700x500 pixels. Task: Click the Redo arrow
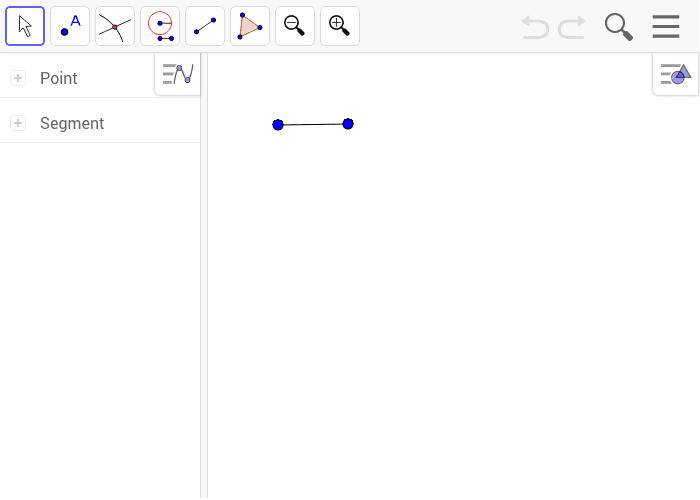pos(572,27)
